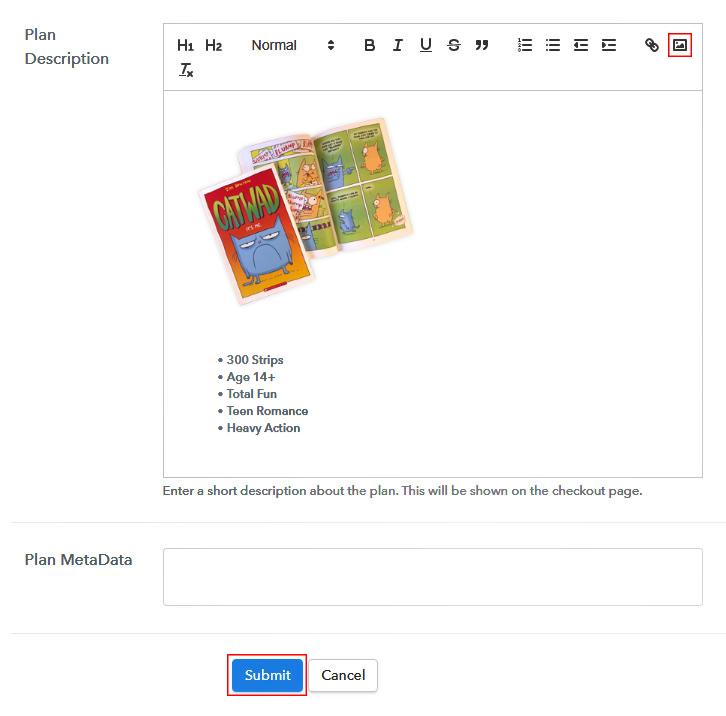Toggle strikethrough formatting
726x716 pixels.
point(453,45)
